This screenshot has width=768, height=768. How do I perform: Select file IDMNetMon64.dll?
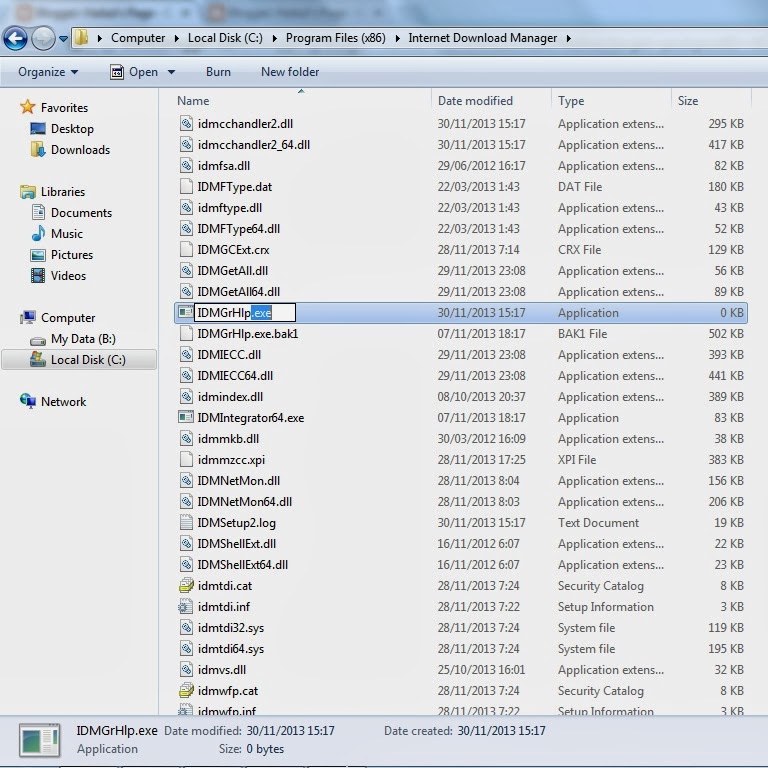pos(244,502)
